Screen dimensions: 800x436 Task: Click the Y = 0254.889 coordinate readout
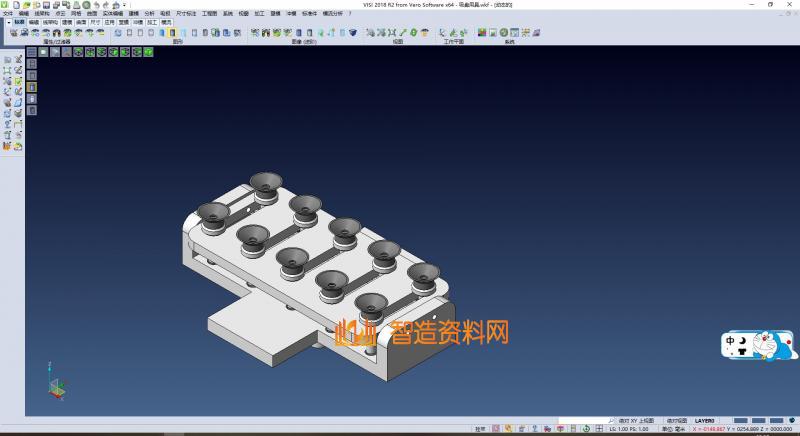743,429
